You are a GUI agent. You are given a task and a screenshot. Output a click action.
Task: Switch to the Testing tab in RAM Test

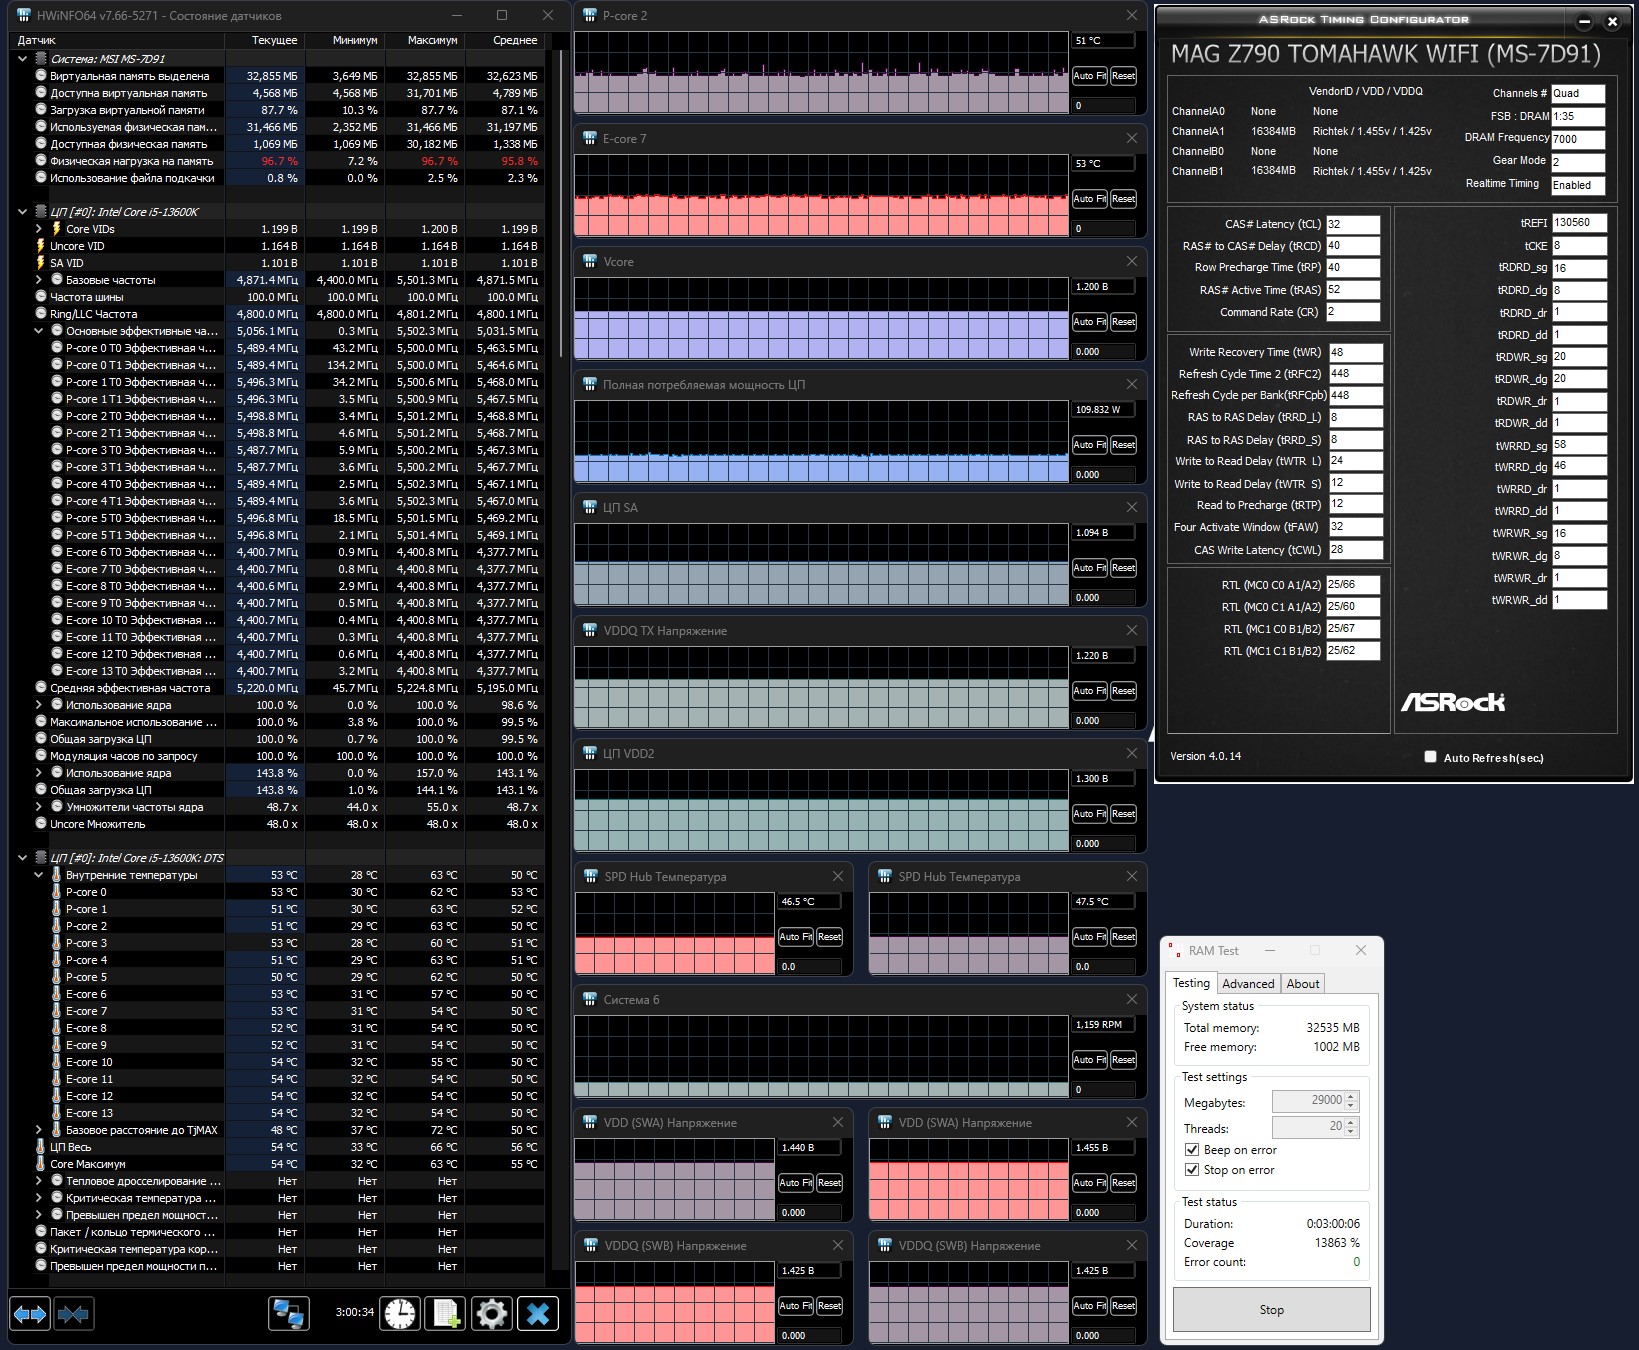[x=1191, y=983]
